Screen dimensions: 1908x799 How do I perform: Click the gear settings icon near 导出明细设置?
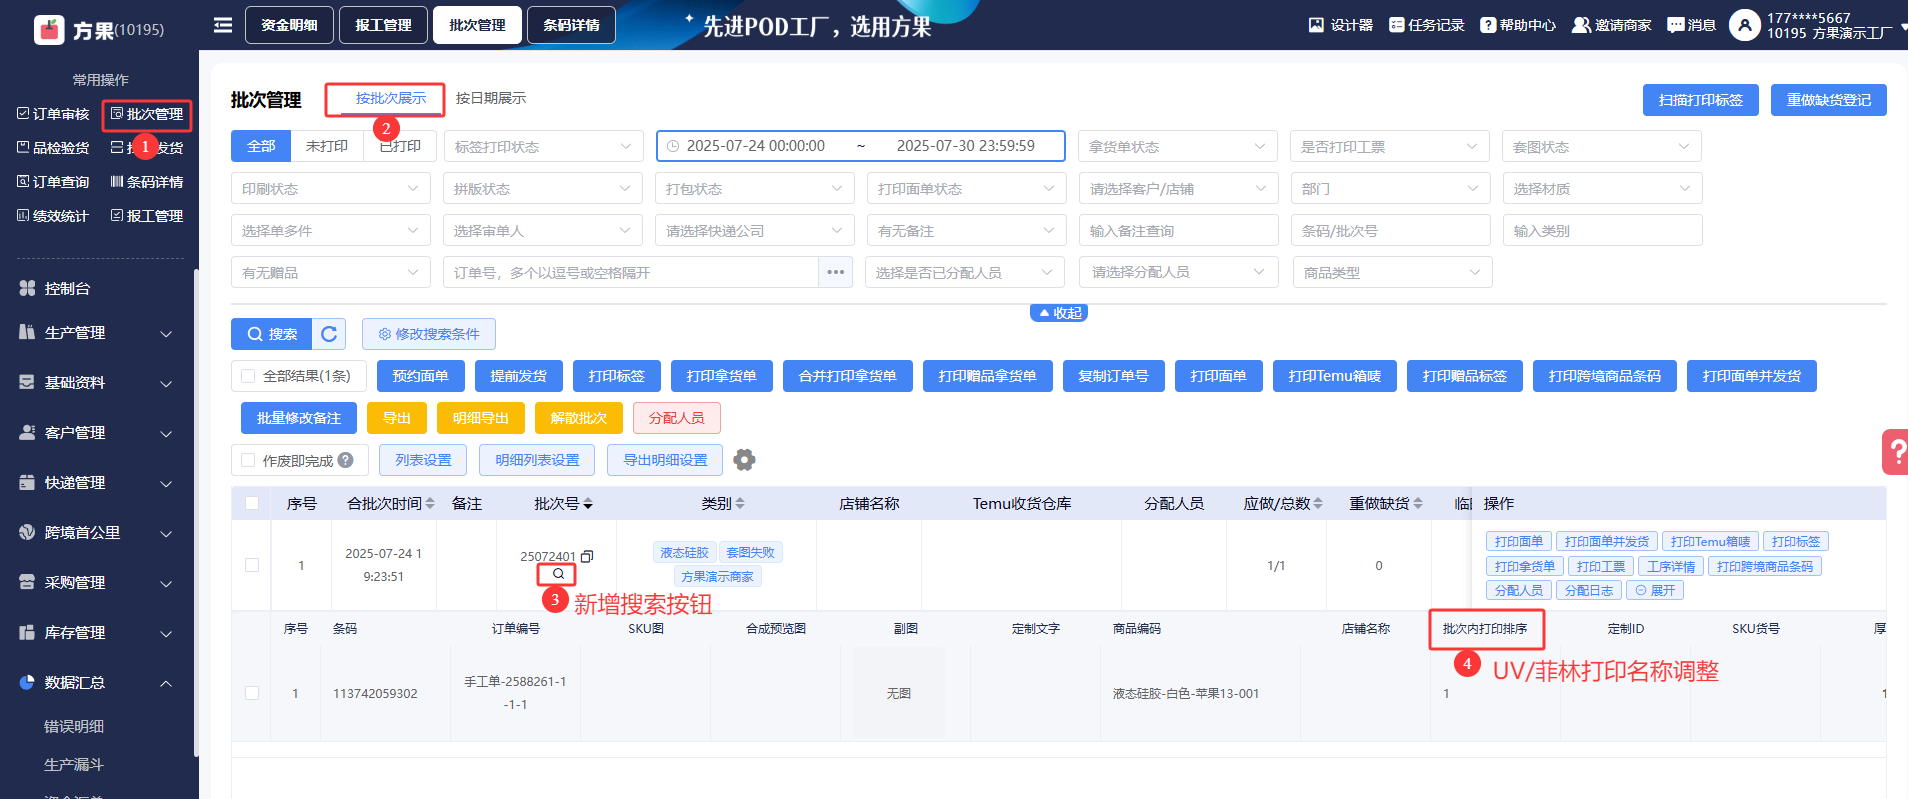pyautogui.click(x=744, y=460)
